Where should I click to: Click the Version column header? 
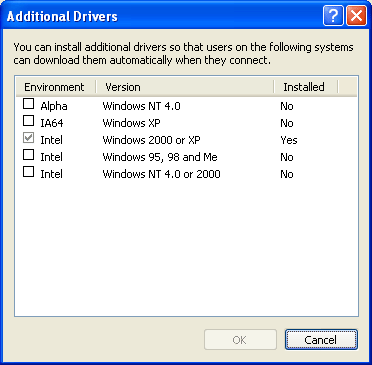185,87
